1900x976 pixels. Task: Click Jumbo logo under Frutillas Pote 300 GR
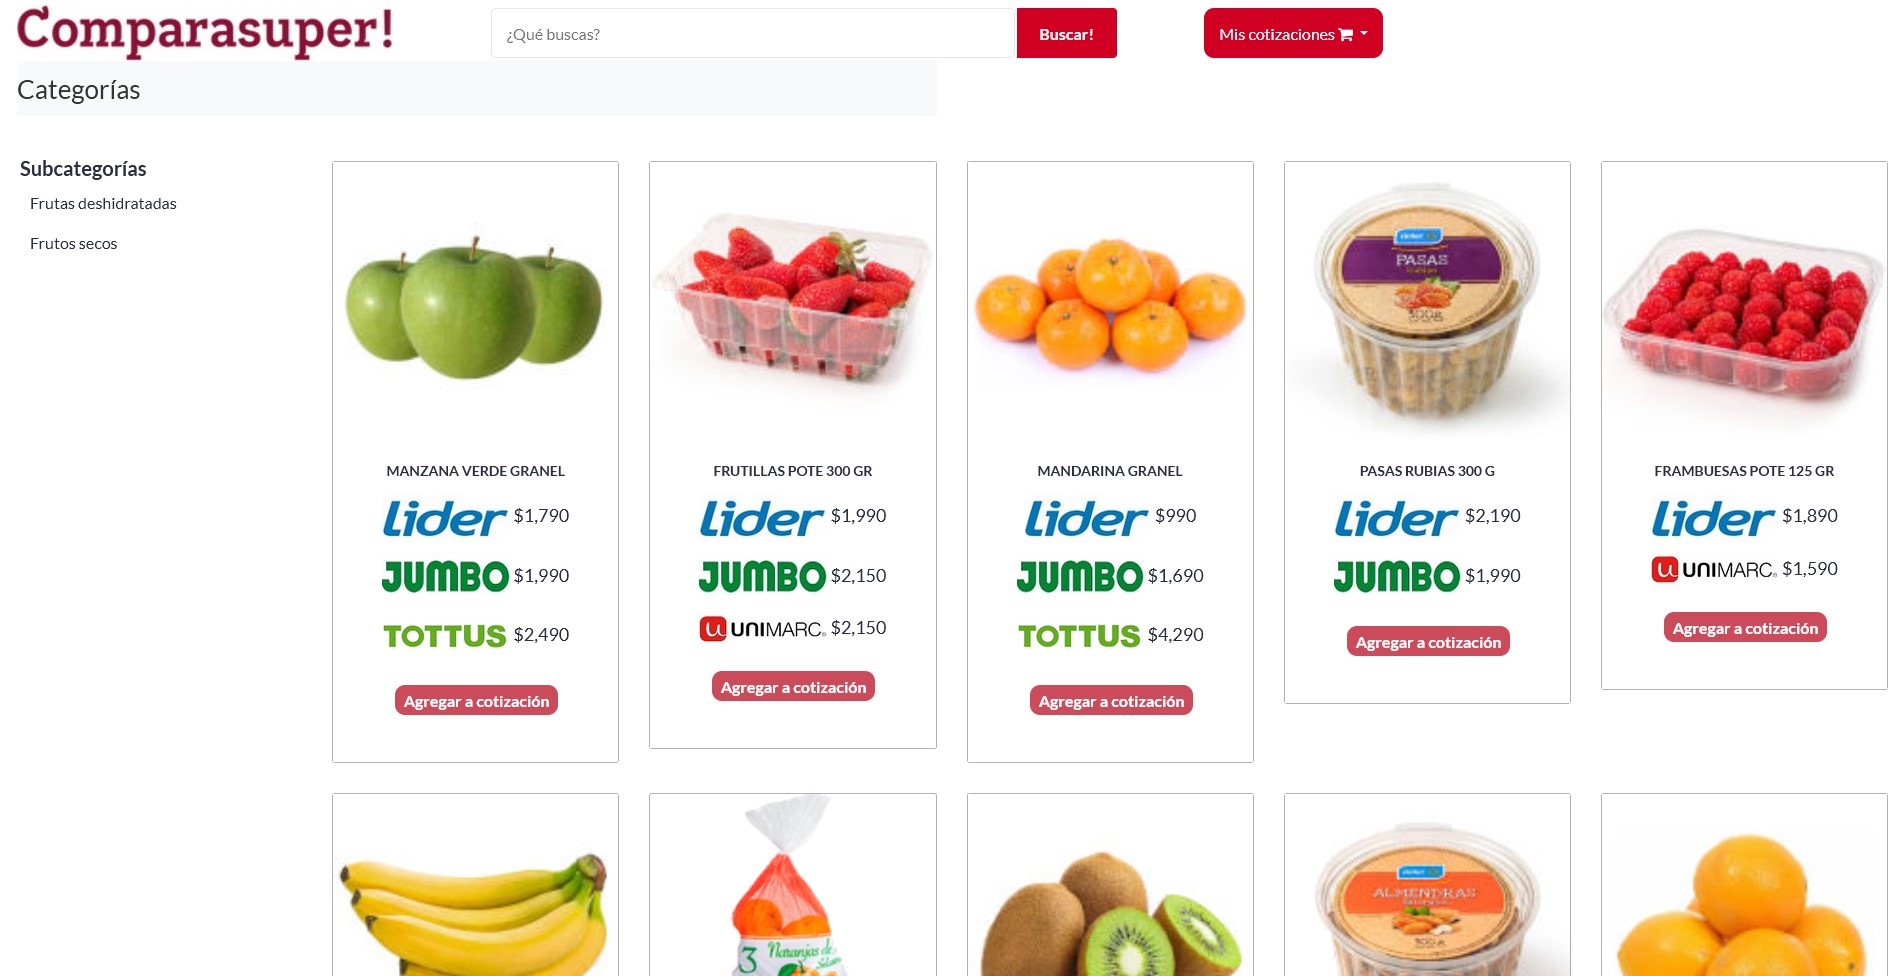pyautogui.click(x=762, y=576)
